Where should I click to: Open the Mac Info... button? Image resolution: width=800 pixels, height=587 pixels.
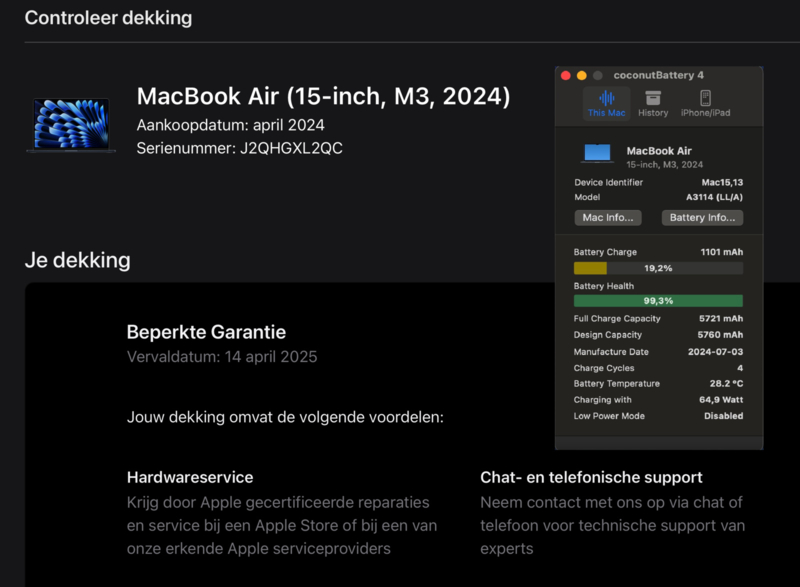(x=608, y=218)
